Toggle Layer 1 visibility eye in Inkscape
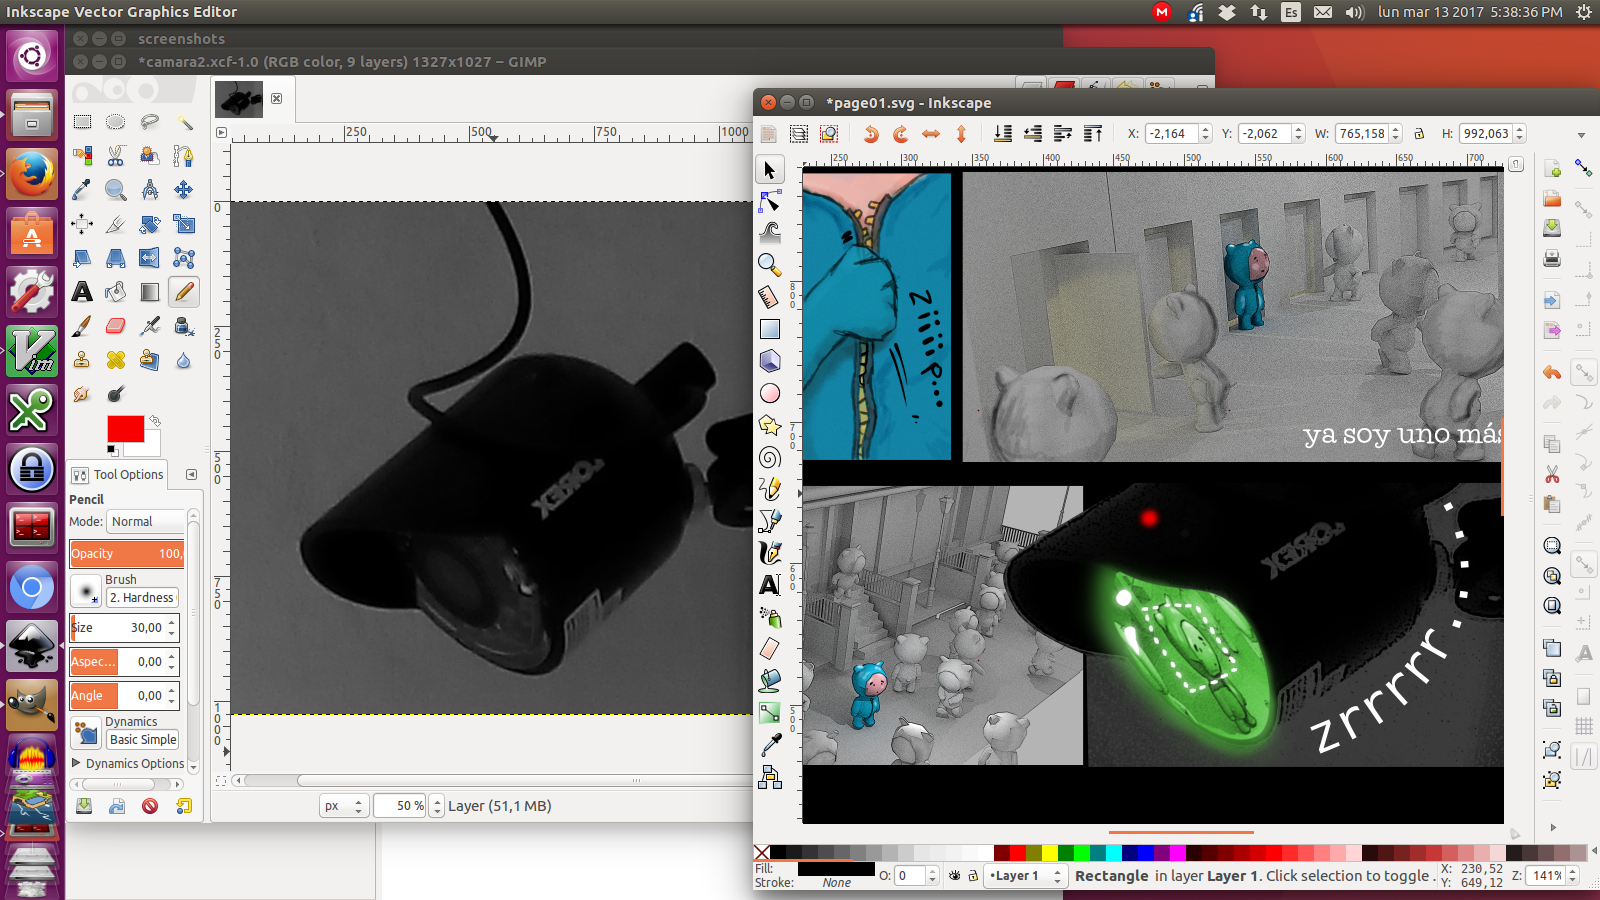The image size is (1600, 900). 955,876
